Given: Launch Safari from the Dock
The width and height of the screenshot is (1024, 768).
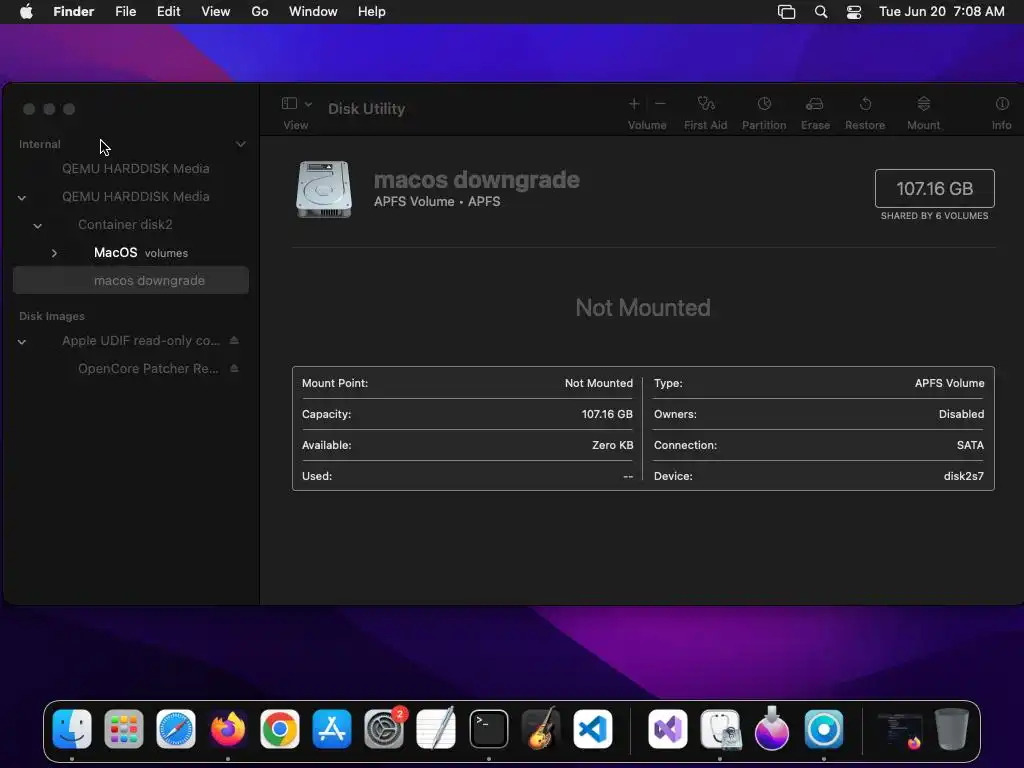Looking at the screenshot, I should 176,729.
